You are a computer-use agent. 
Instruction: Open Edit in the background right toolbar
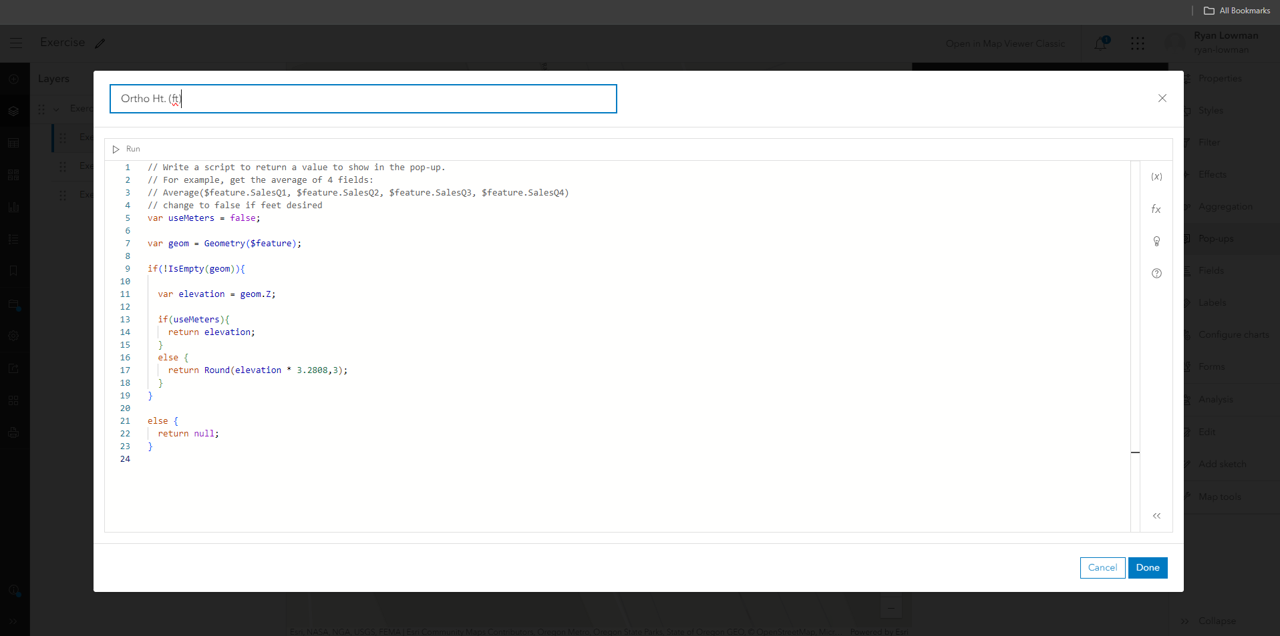tap(1206, 432)
